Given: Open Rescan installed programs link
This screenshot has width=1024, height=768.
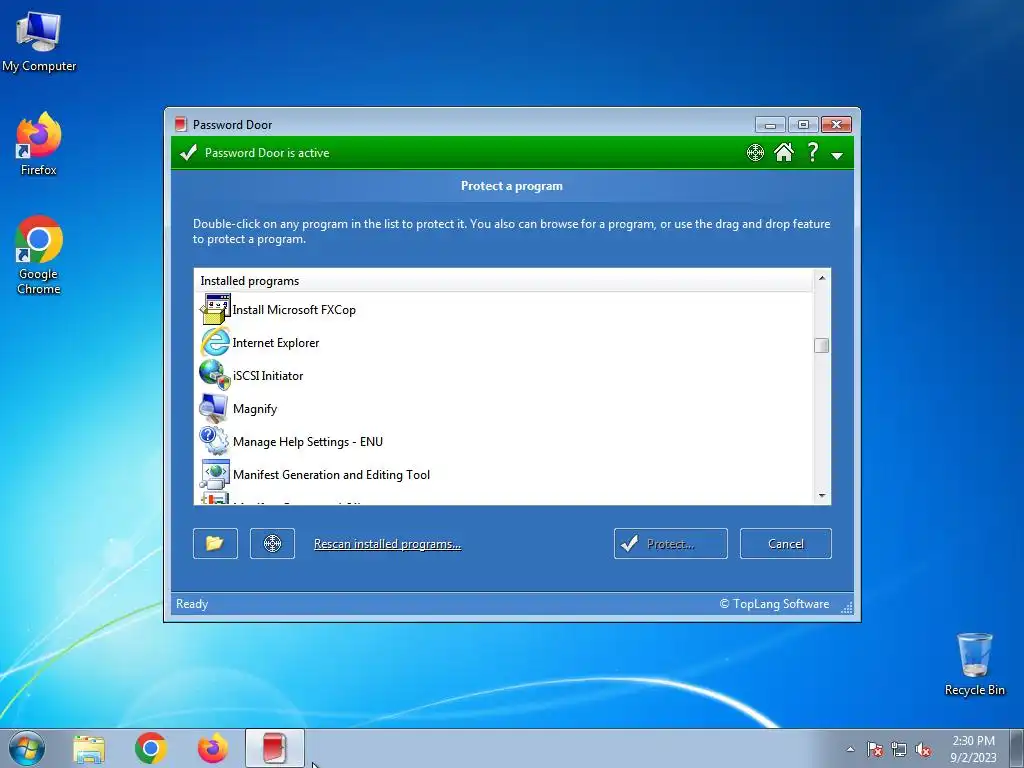Looking at the screenshot, I should click(x=387, y=544).
